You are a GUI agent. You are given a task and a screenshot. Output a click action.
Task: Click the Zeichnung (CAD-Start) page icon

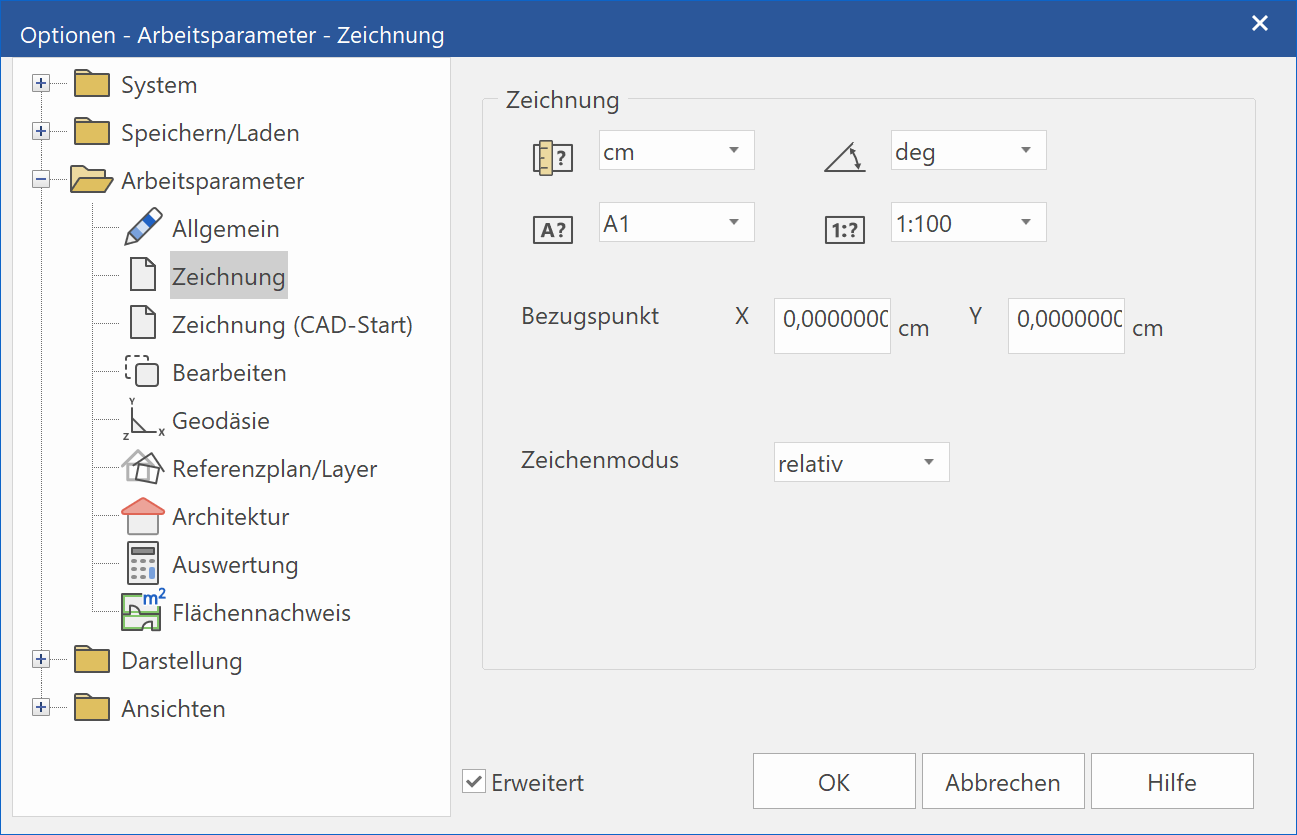point(143,324)
